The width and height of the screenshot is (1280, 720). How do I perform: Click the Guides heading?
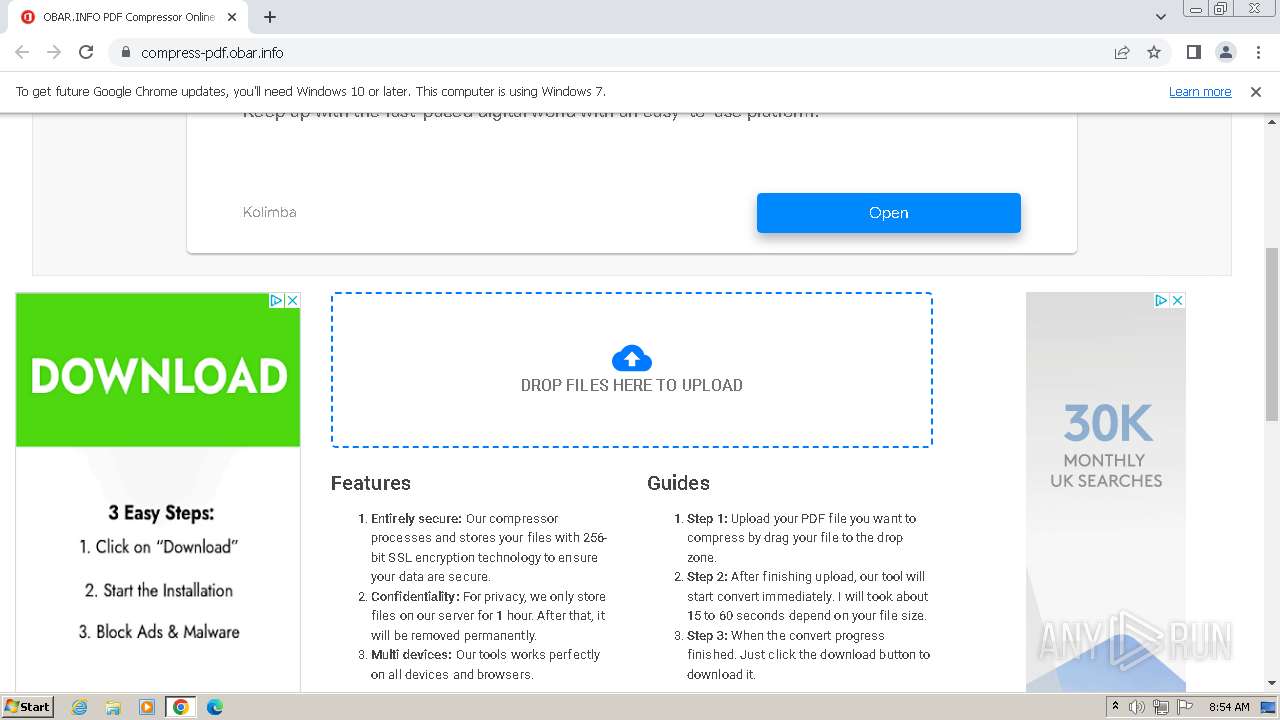pyautogui.click(x=678, y=483)
